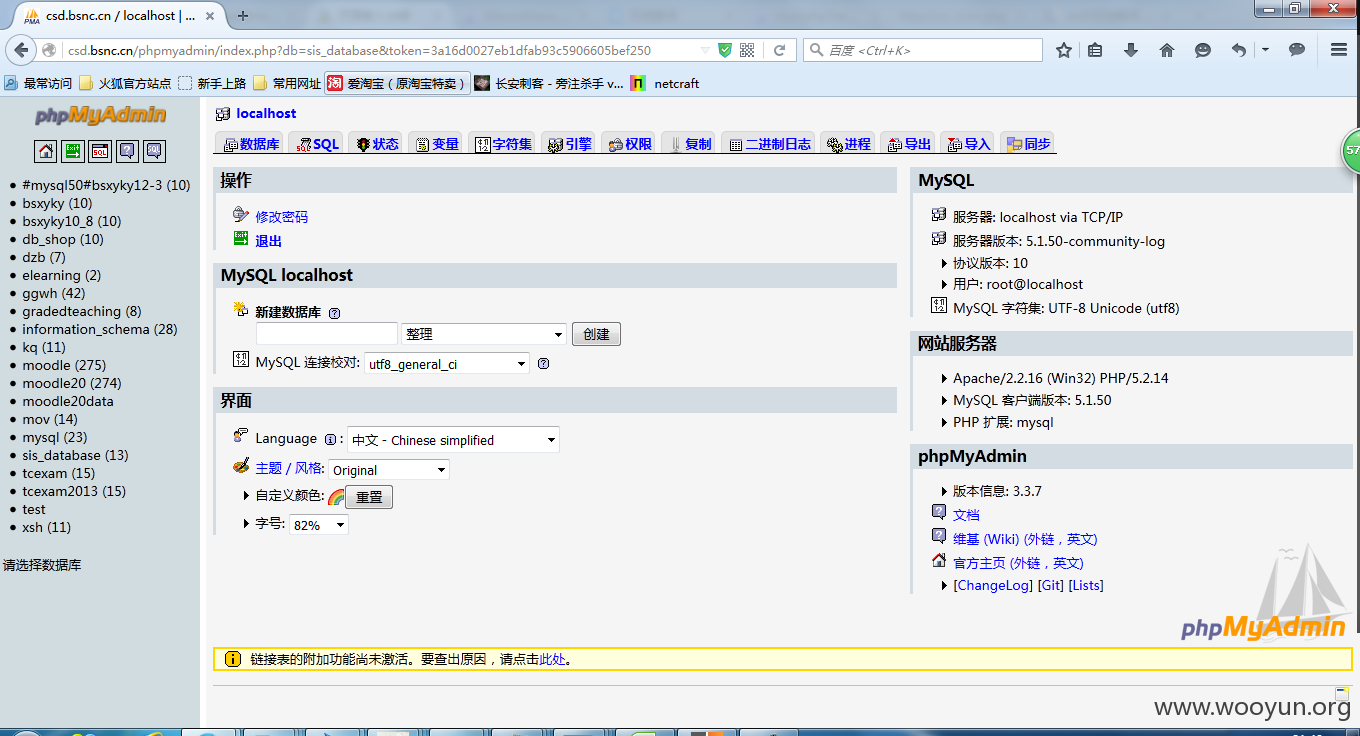Open the SQL query window icon
Image resolution: width=1360 pixels, height=736 pixels.
click(x=100, y=151)
